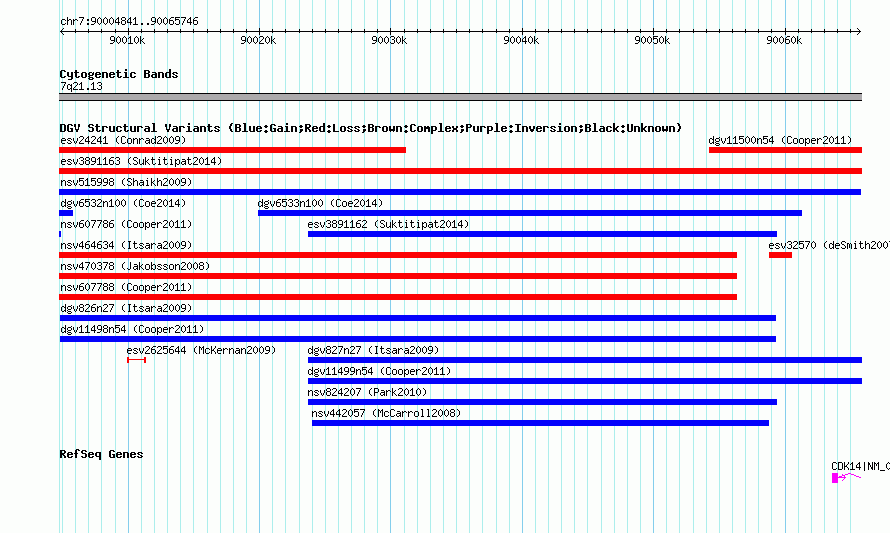Image resolution: width=890 pixels, height=533 pixels.
Task: Click the dgv827n27 (Itsara2009) gain bar
Action: [x=585, y=360]
